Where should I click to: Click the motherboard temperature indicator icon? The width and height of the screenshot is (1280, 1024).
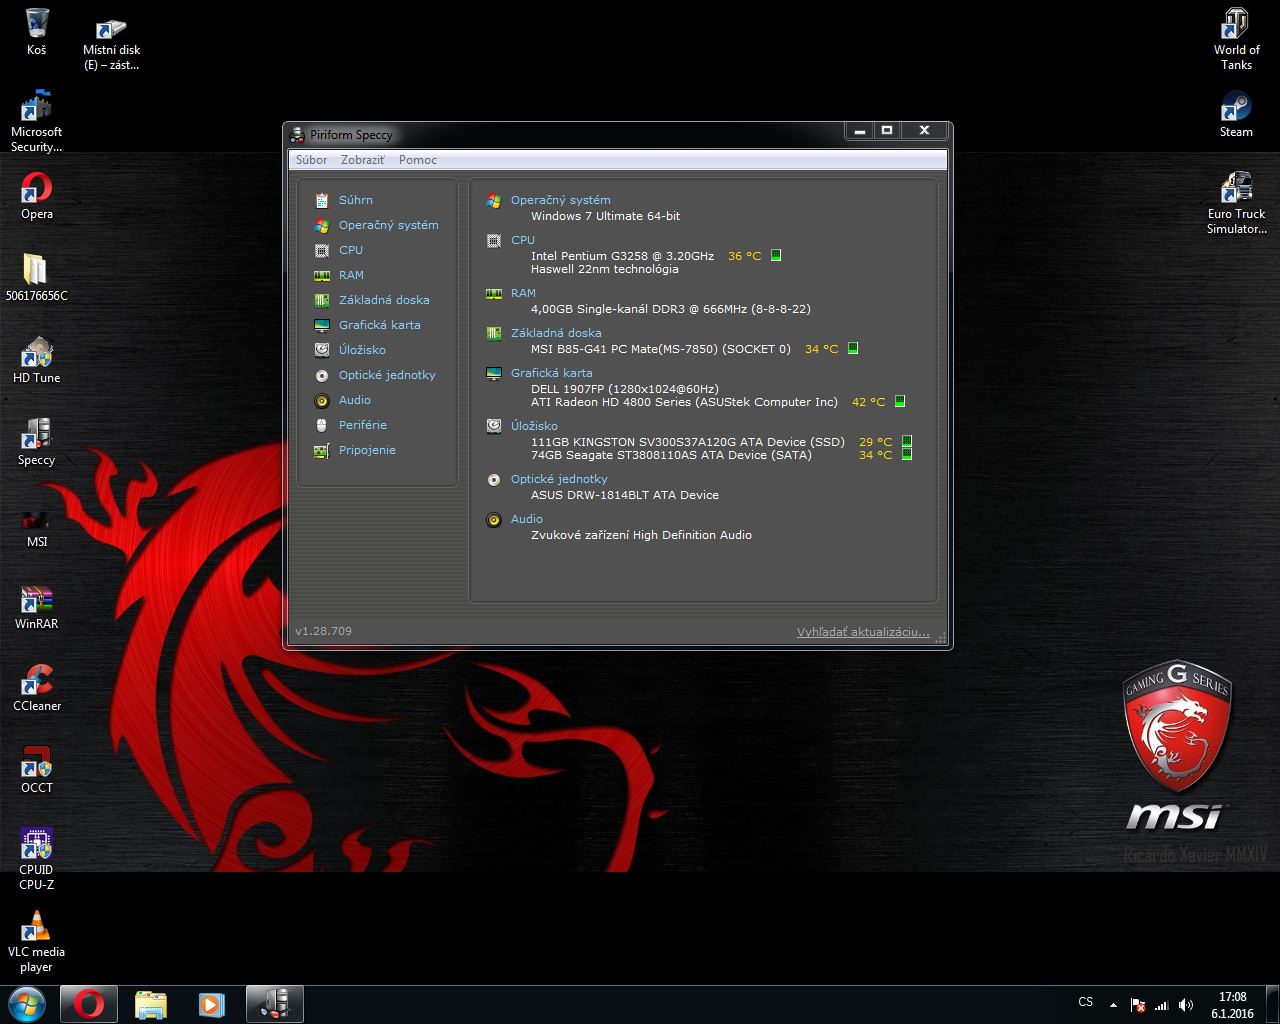(x=853, y=349)
